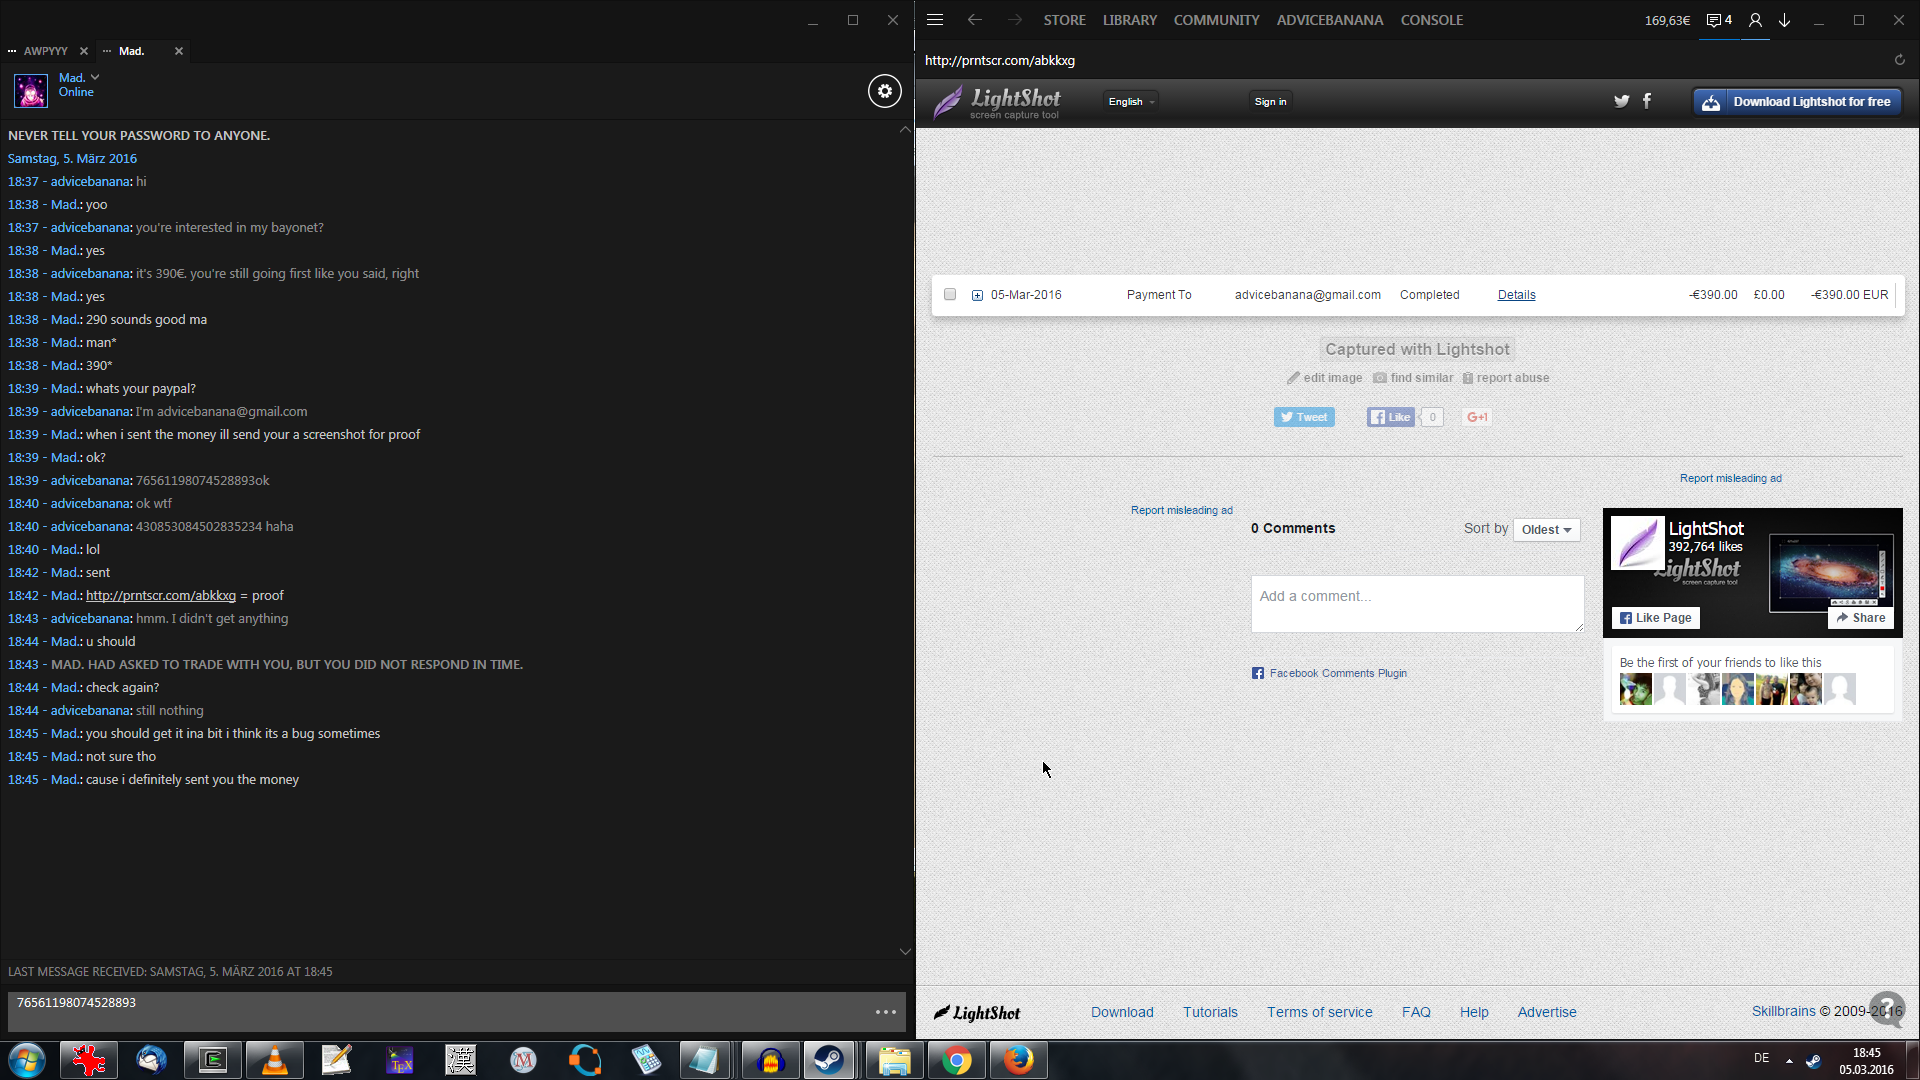Image resolution: width=1920 pixels, height=1080 pixels.
Task: Expand the 05-Mar-2016 transaction plus box
Action: tap(977, 295)
